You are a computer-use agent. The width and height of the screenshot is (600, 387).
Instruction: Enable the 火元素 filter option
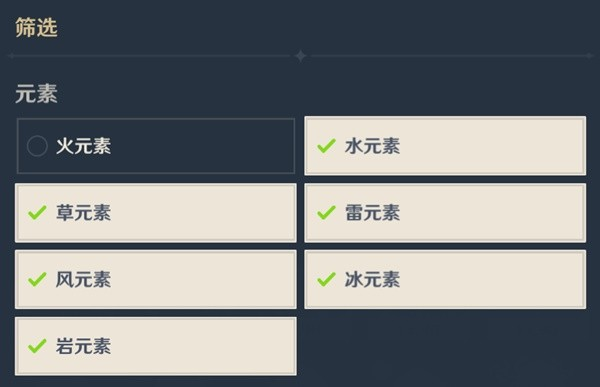[x=156, y=146]
